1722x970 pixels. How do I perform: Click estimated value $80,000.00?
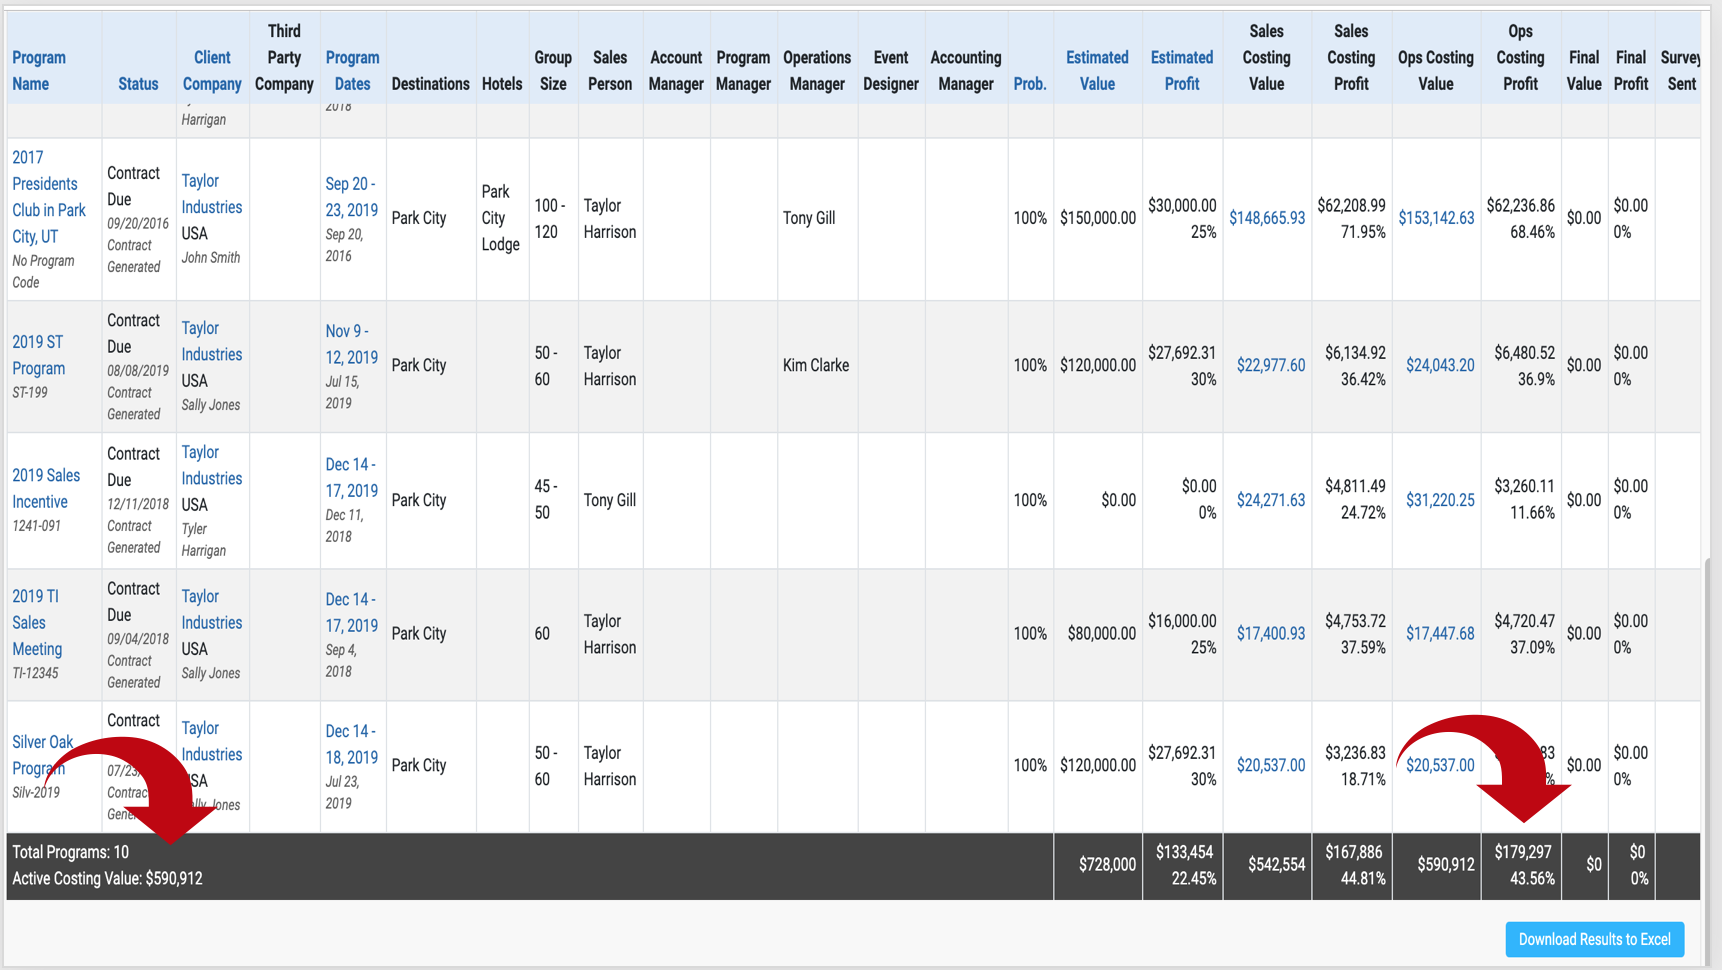click(x=1102, y=634)
